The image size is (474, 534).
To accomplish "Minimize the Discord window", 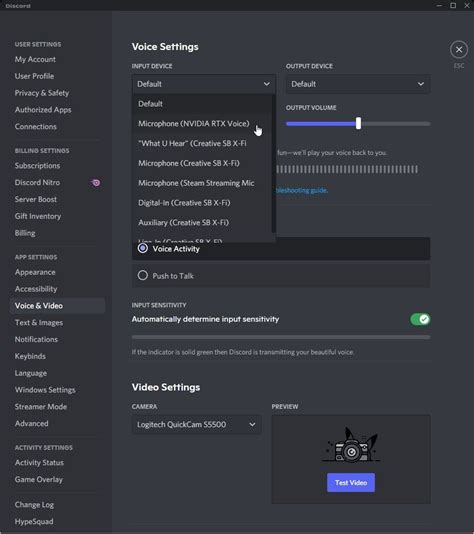I will click(439, 5).
